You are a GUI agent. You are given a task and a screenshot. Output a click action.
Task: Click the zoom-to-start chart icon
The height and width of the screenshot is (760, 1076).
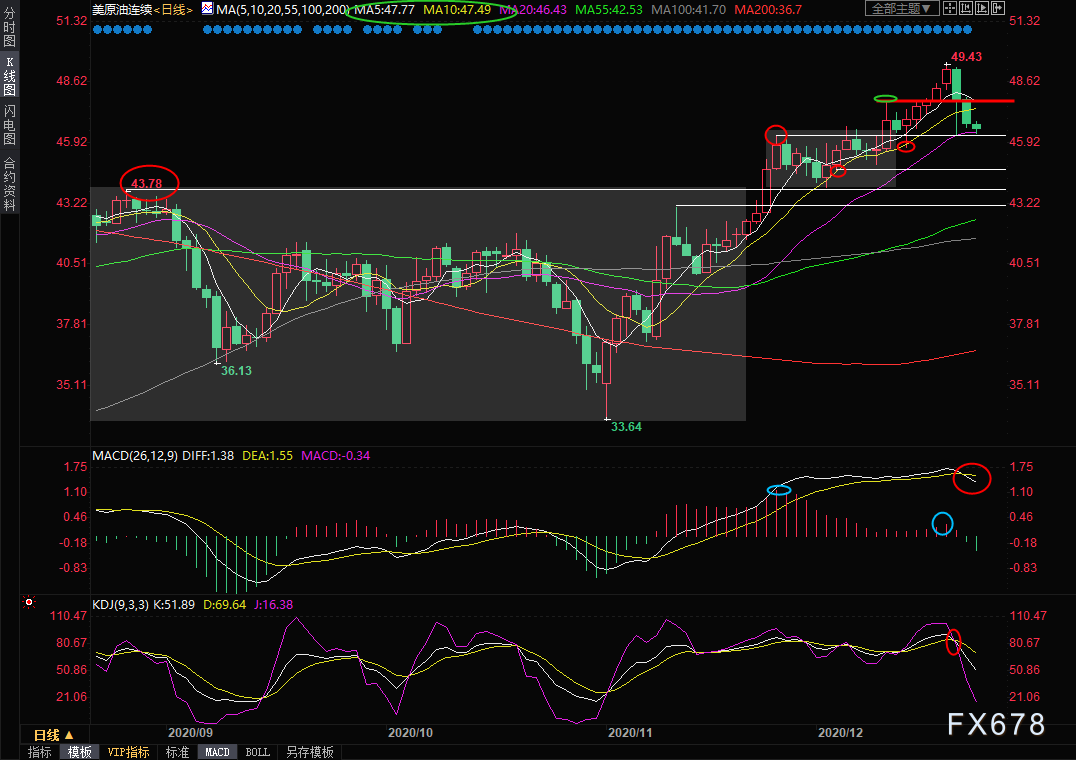[966, 8]
